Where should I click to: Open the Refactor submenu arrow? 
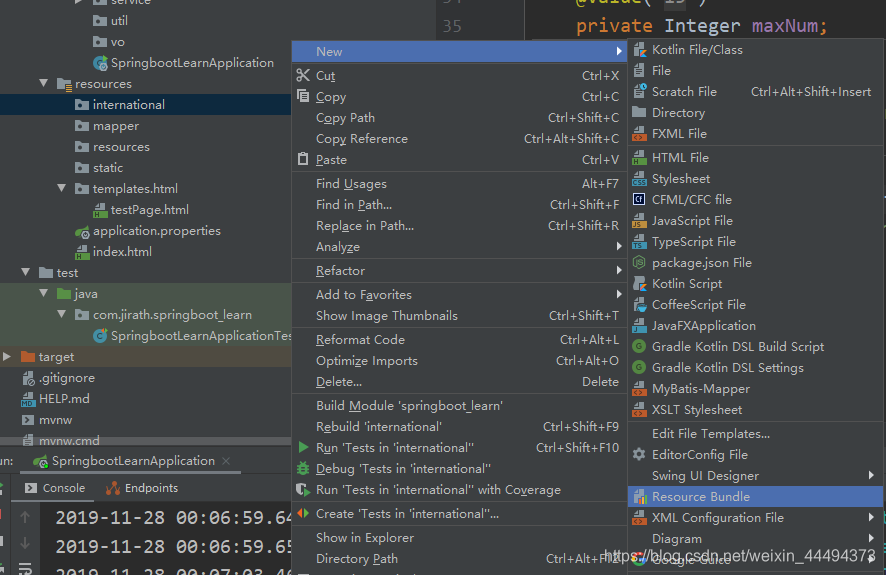(619, 271)
